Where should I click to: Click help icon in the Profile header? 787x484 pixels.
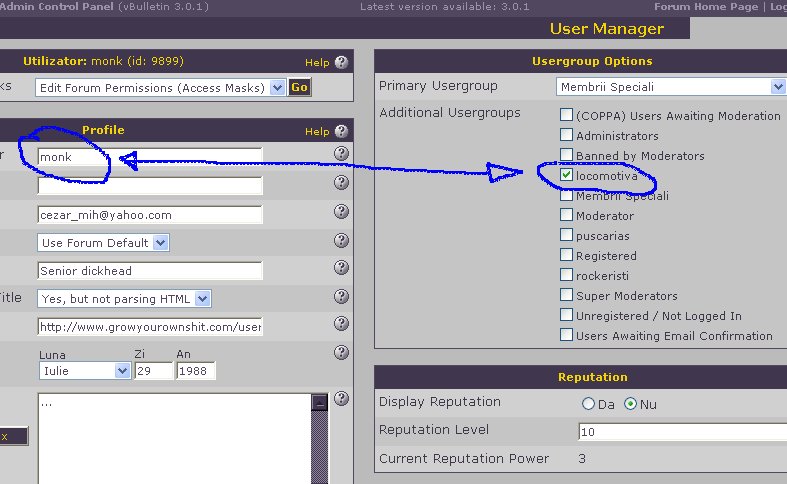[341, 131]
